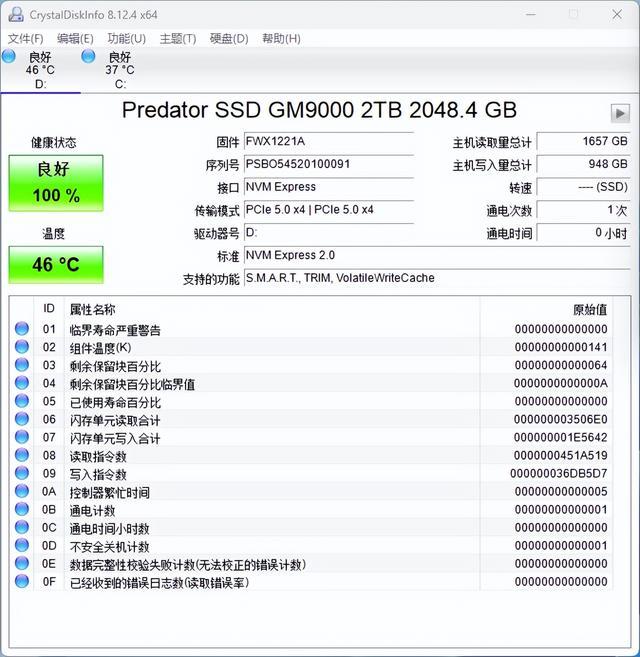640x657 pixels.
Task: Open the 帮助(H) menu
Action: 281,39
